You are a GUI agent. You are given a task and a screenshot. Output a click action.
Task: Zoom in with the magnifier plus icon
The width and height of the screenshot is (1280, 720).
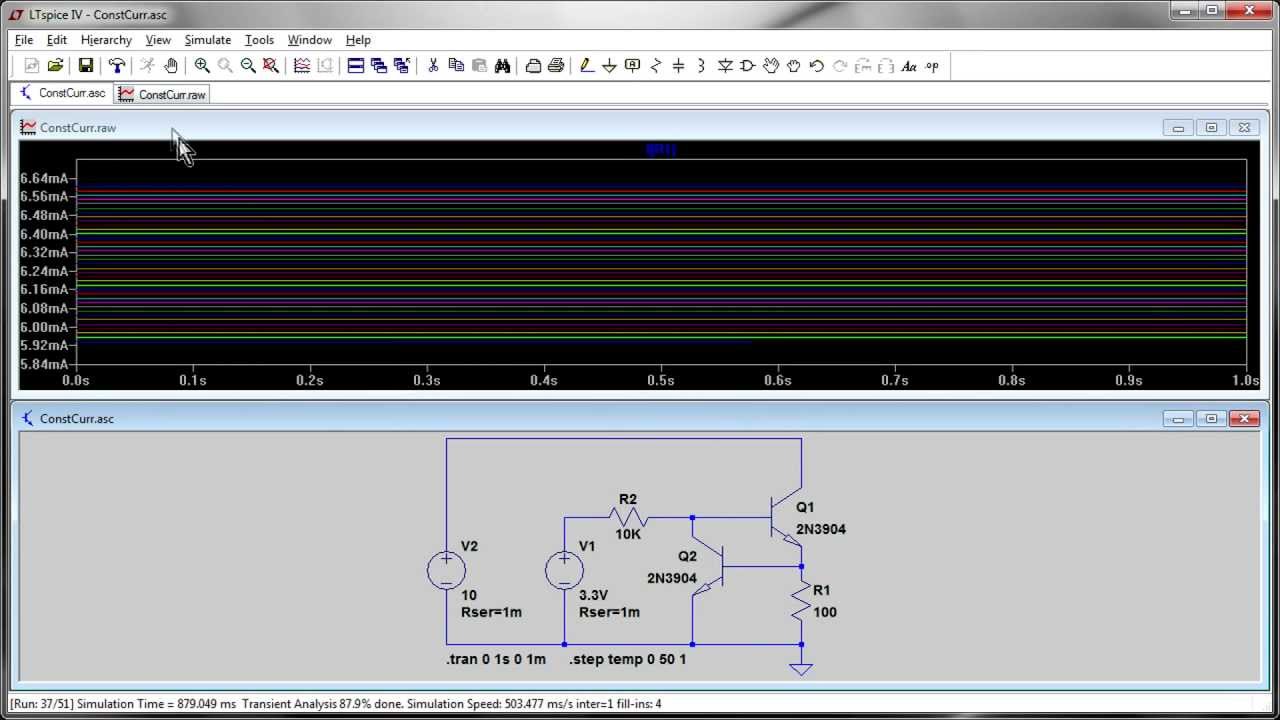tap(202, 66)
